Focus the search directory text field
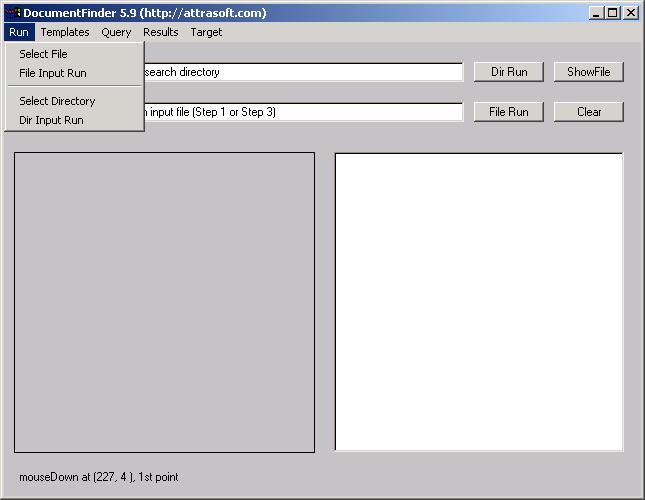This screenshot has width=645, height=500. (x=300, y=72)
